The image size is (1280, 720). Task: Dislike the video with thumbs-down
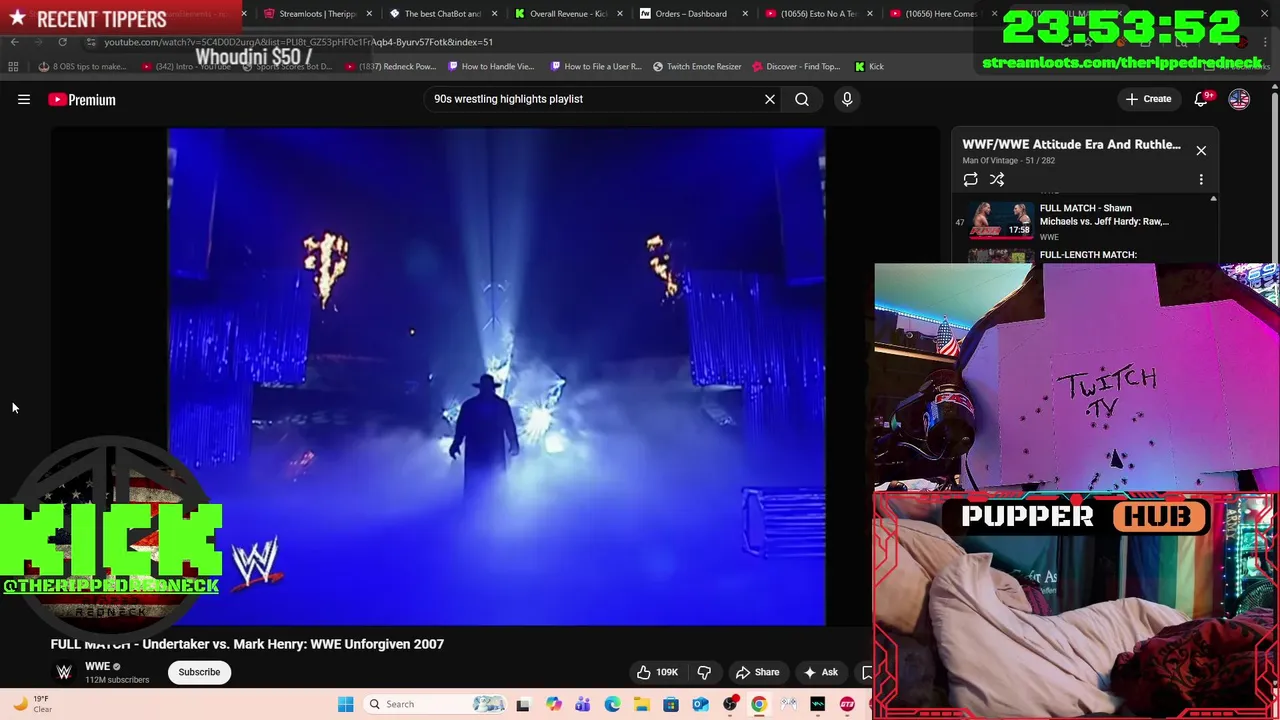[x=704, y=672]
